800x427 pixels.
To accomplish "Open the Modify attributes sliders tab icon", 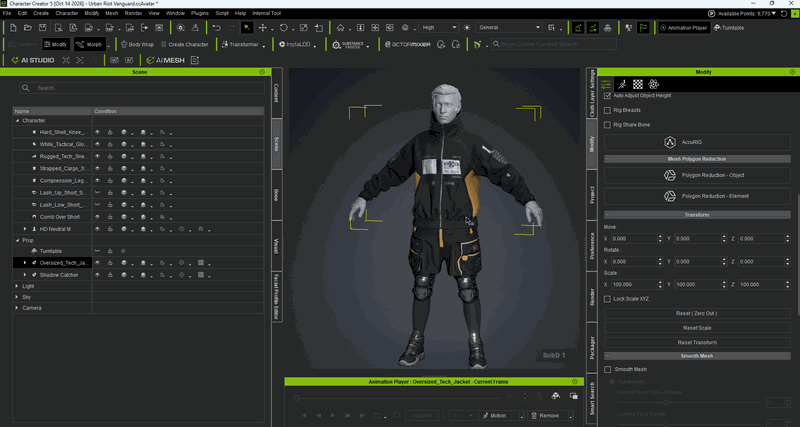I will (606, 84).
